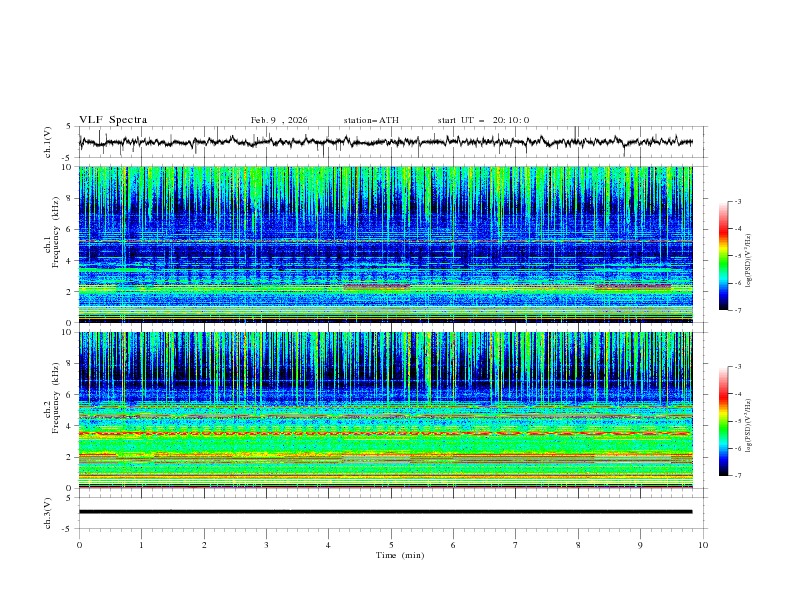
Task: Click the 'ch.3(V)' axis label
Action: coord(48,513)
